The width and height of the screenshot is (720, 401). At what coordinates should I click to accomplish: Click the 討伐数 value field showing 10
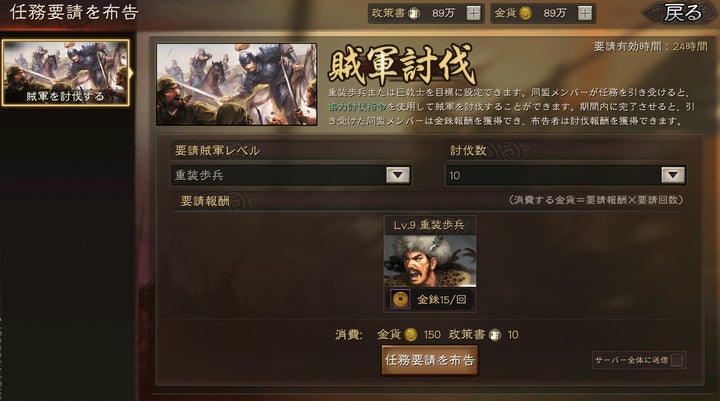[566, 175]
